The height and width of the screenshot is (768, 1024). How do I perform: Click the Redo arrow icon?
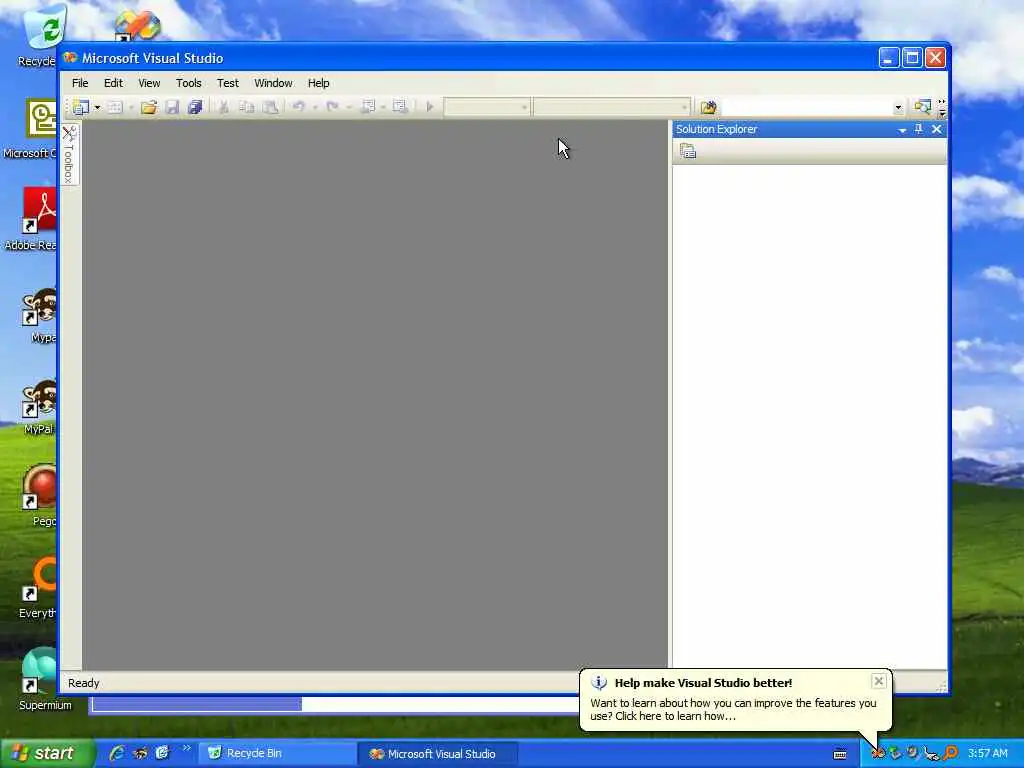(x=332, y=106)
